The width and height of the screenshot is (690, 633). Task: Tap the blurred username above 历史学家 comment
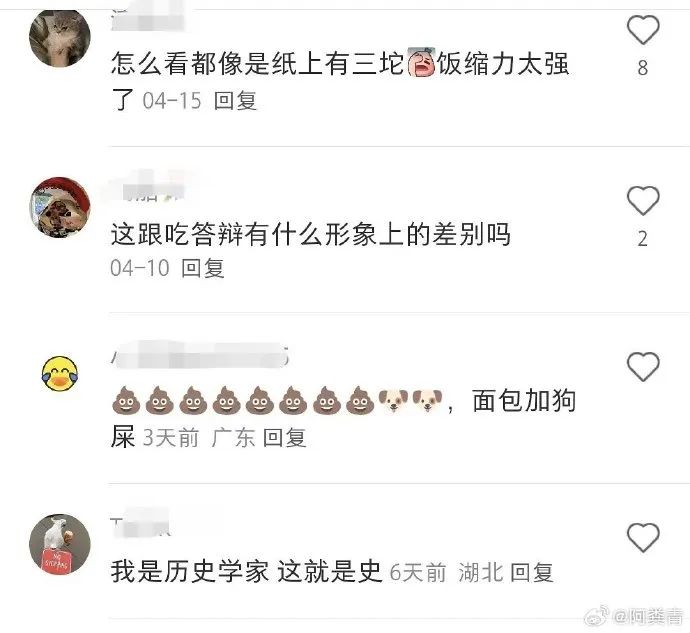pos(140,525)
